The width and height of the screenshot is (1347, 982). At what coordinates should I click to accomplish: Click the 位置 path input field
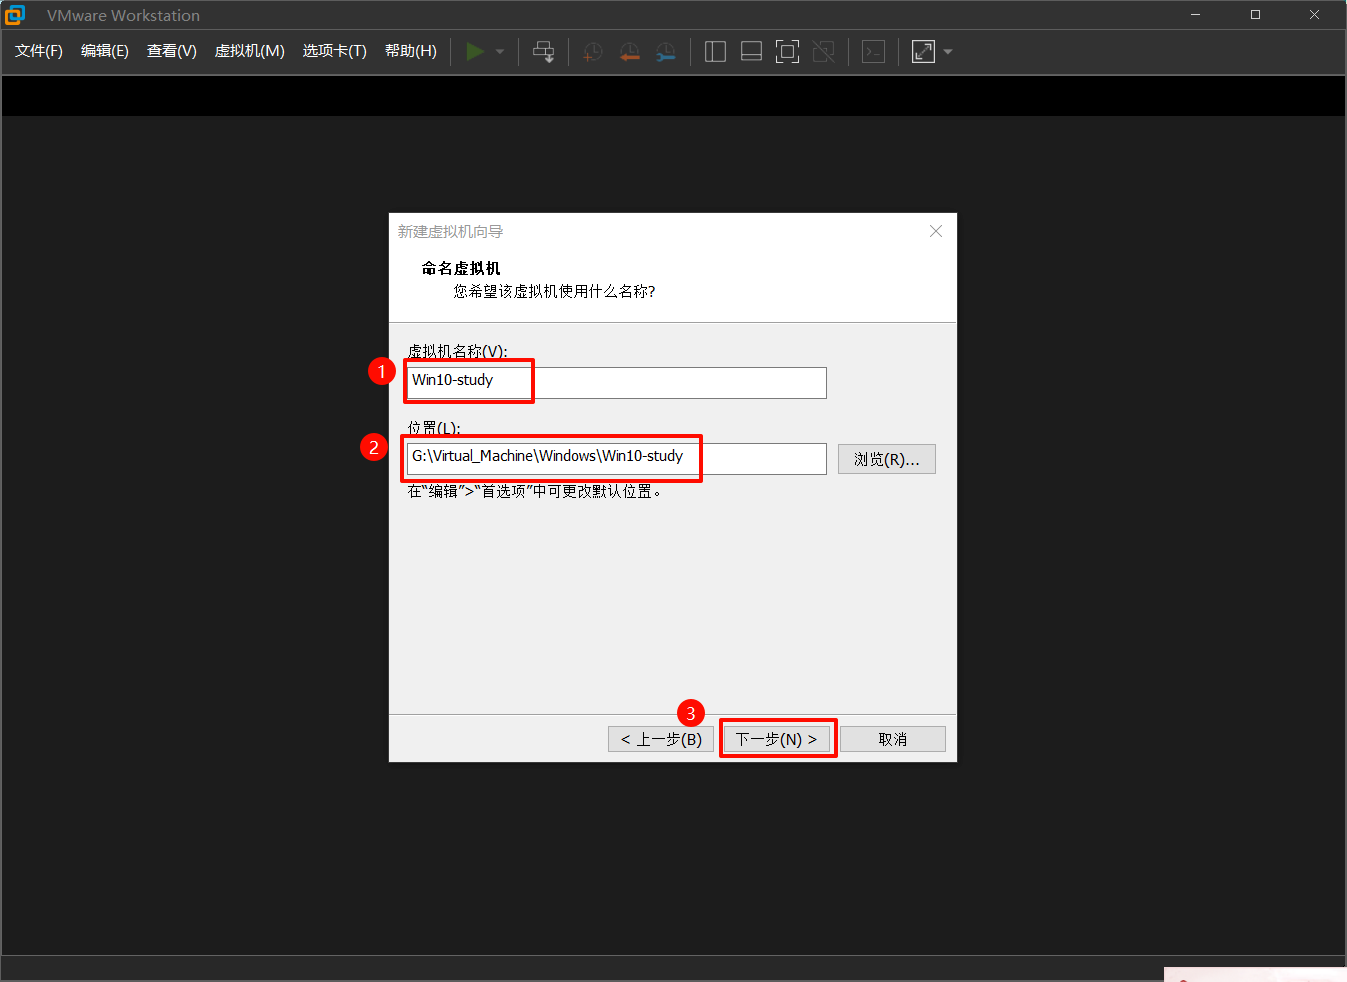click(x=616, y=458)
